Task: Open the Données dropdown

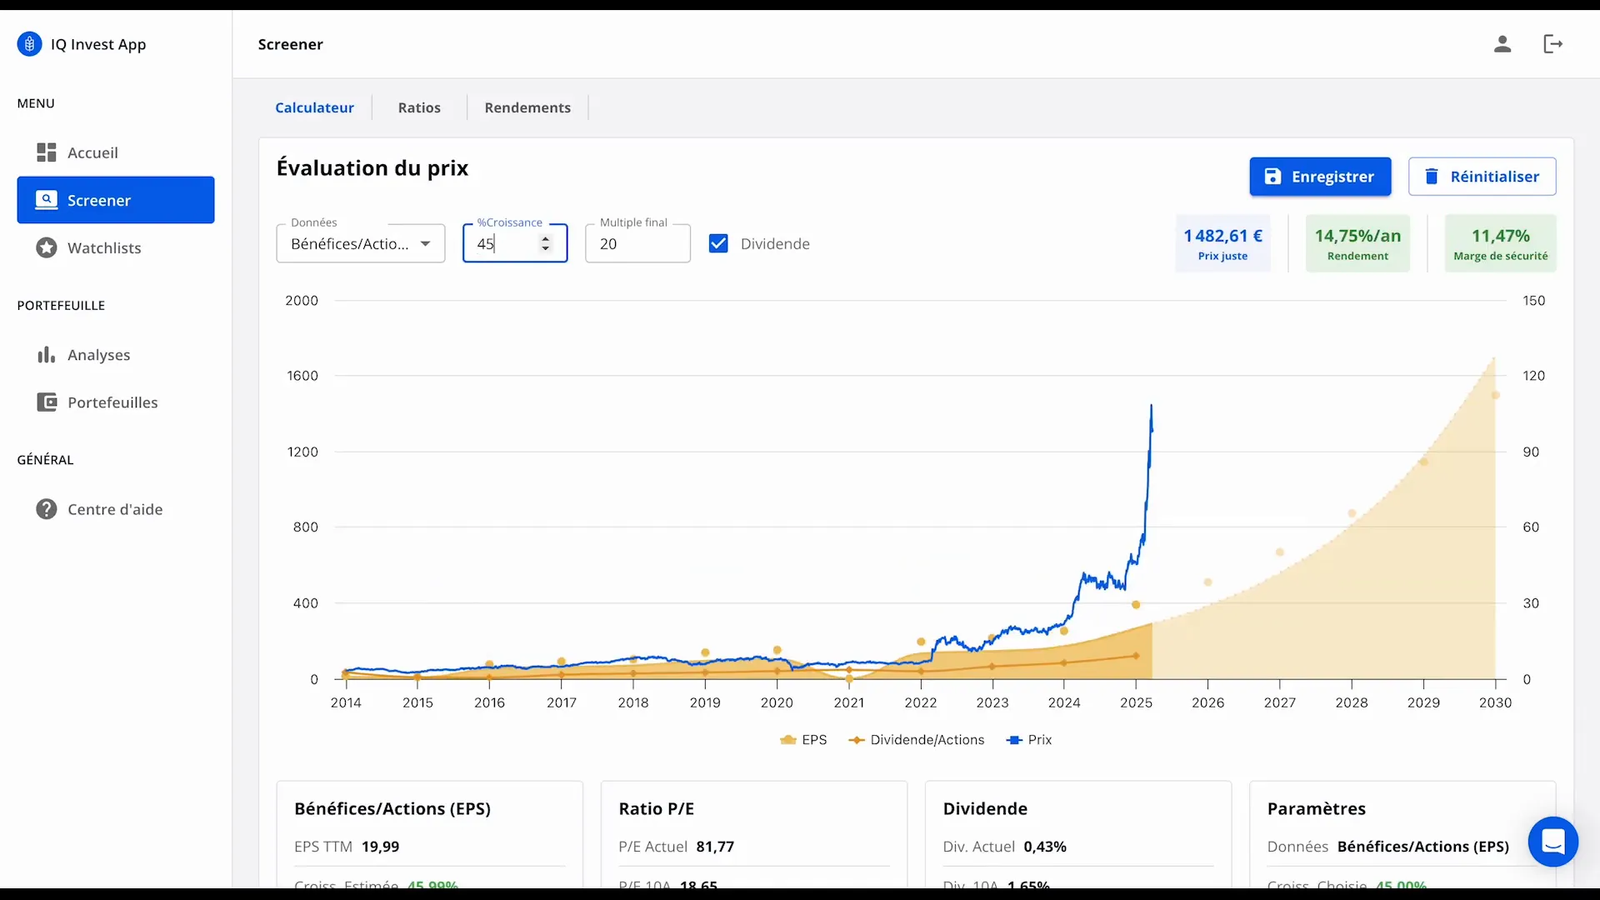Action: pyautogui.click(x=361, y=243)
